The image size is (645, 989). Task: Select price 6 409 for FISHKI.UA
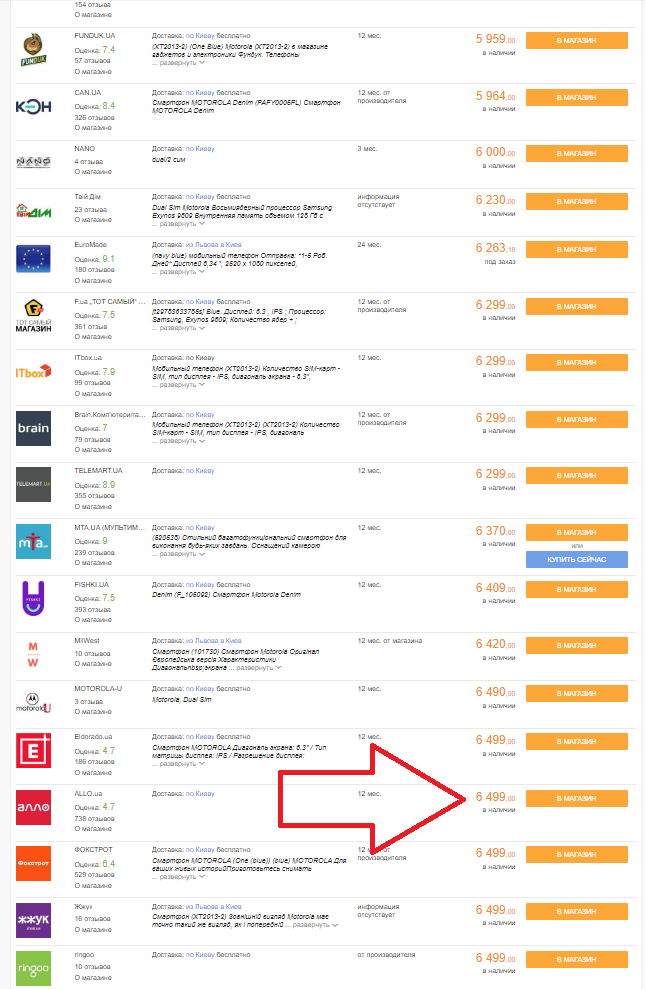click(x=495, y=588)
